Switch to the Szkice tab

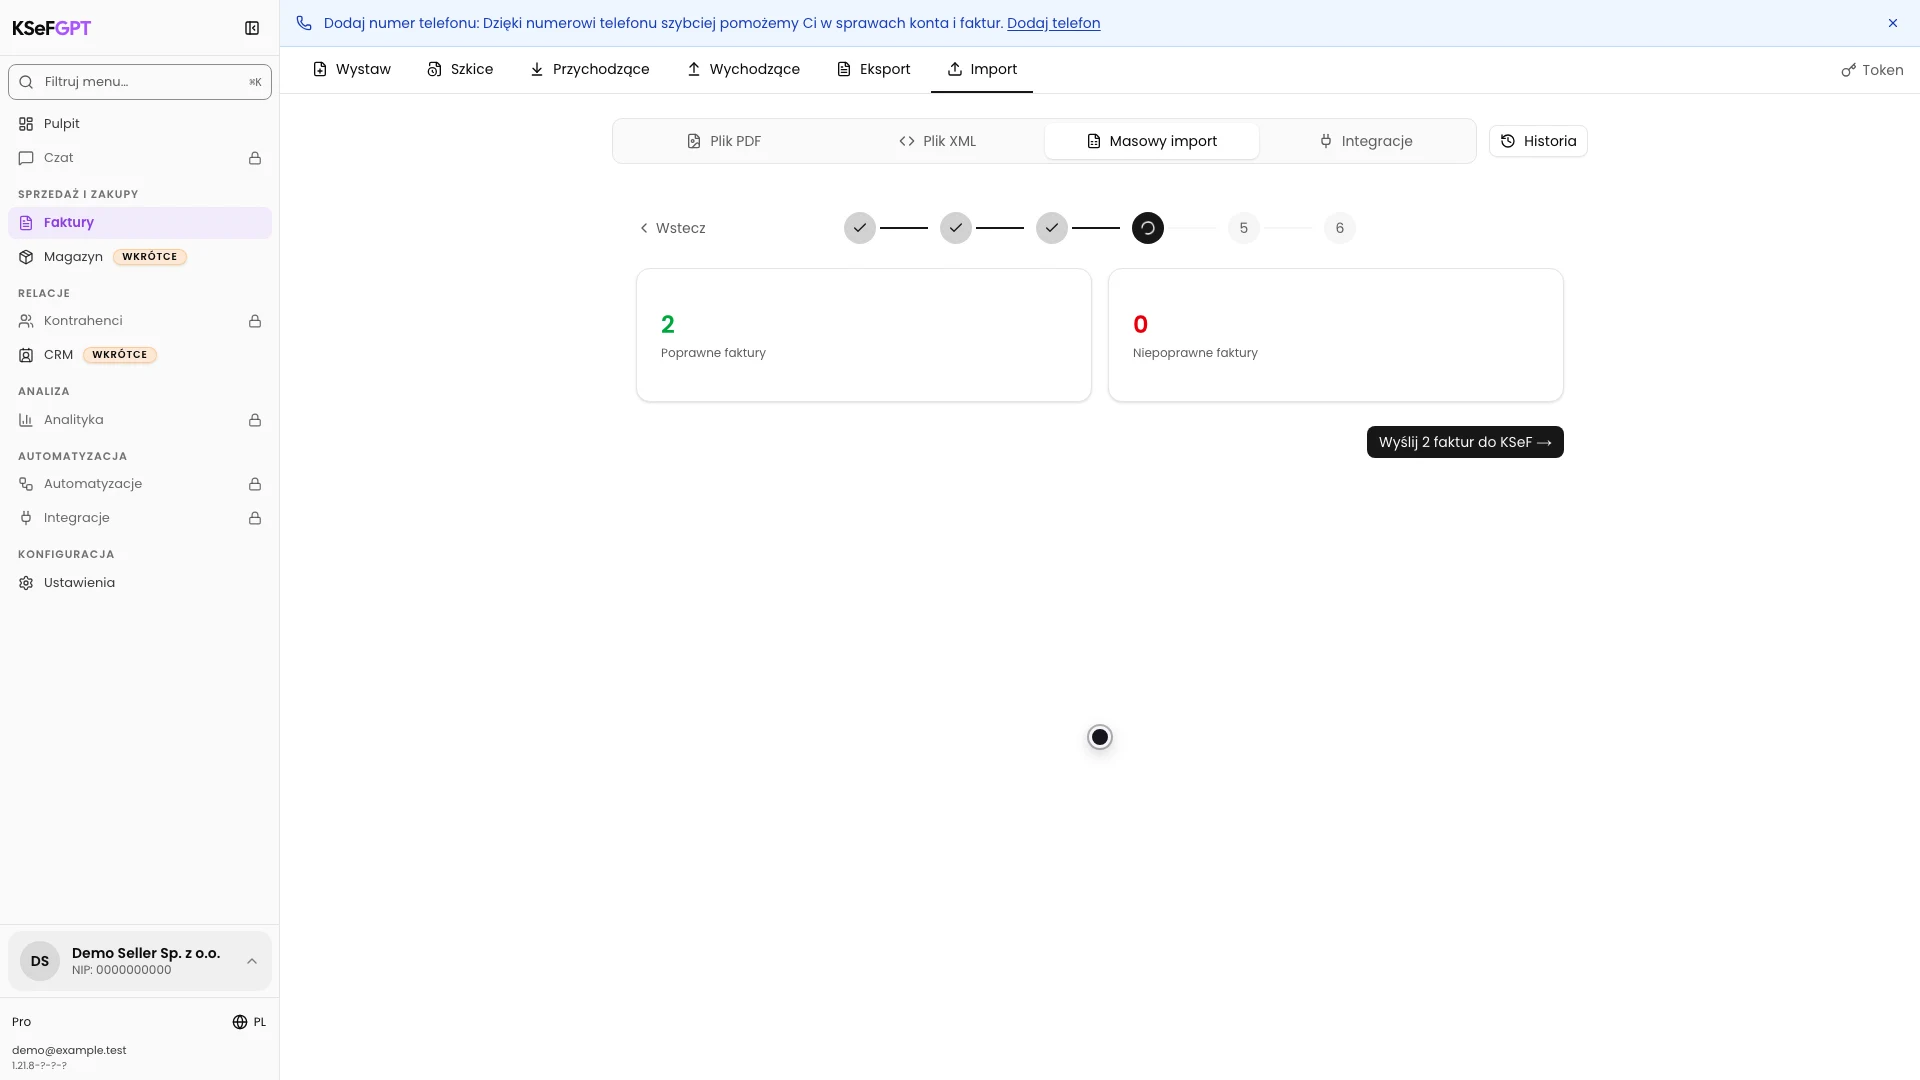(x=460, y=69)
